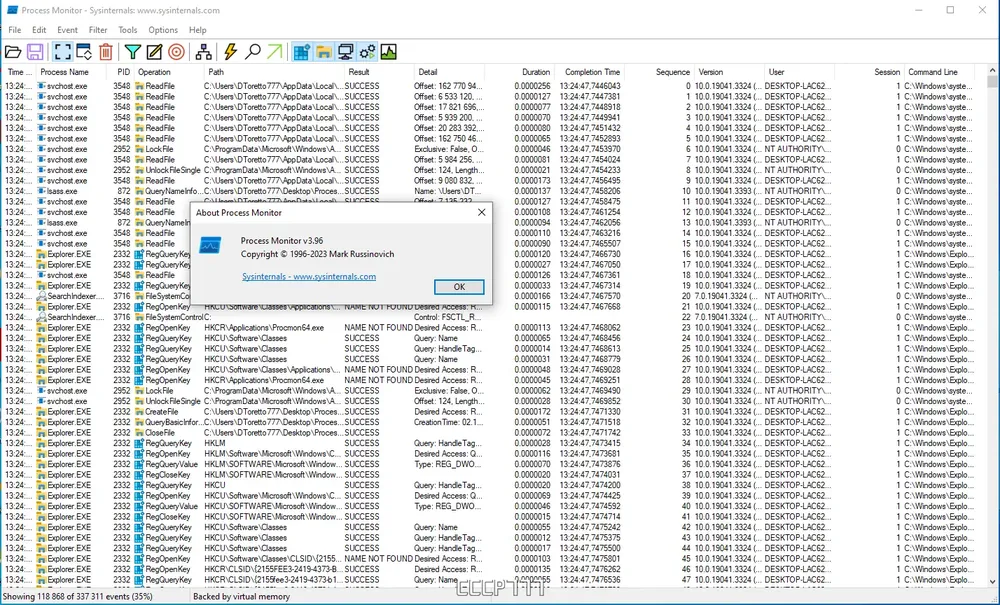This screenshot has width=1000, height=605.
Task: Click the Jump To green arrow icon
Action: pos(274,52)
